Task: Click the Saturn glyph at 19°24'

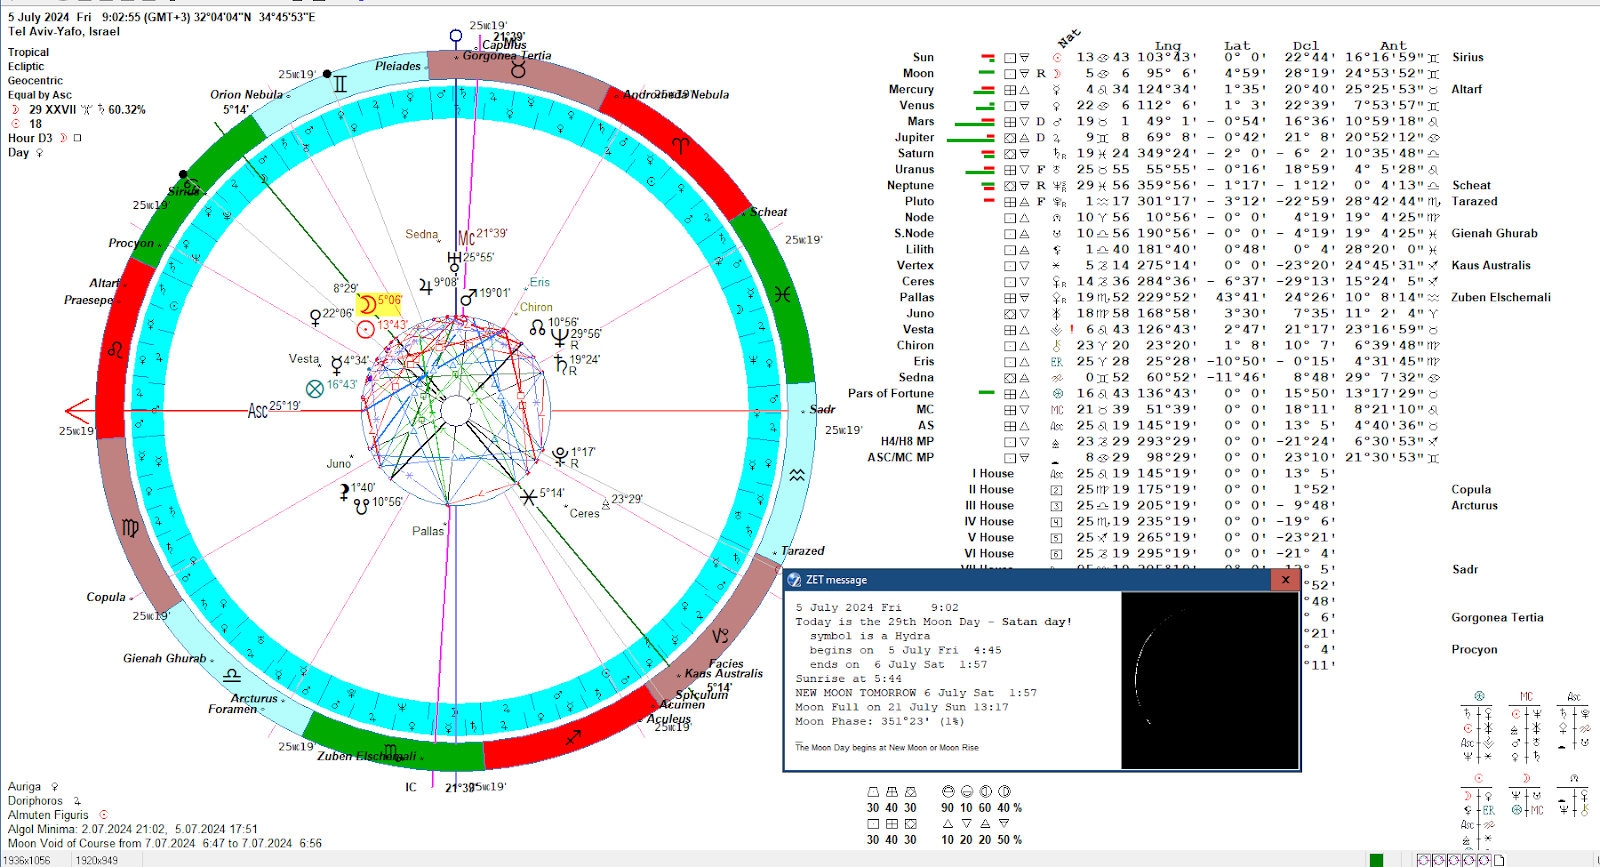Action: click(561, 362)
